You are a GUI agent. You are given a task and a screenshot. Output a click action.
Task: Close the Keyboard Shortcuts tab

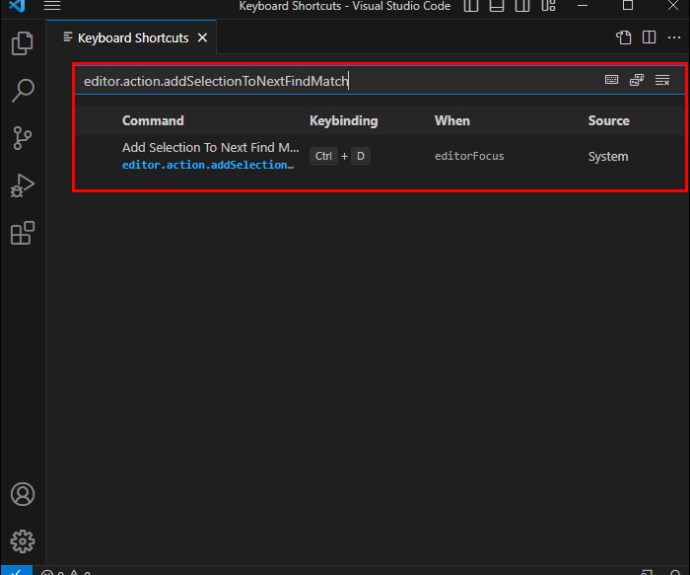[202, 38]
